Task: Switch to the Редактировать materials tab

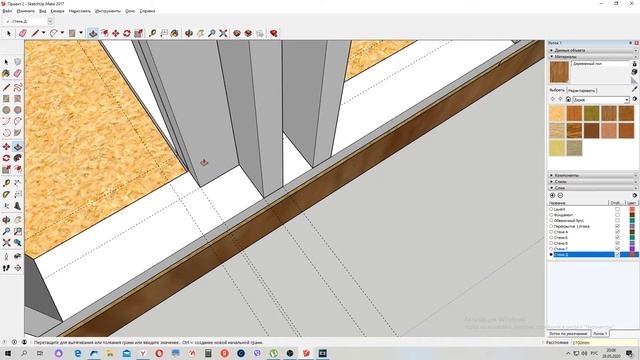Action: [582, 90]
